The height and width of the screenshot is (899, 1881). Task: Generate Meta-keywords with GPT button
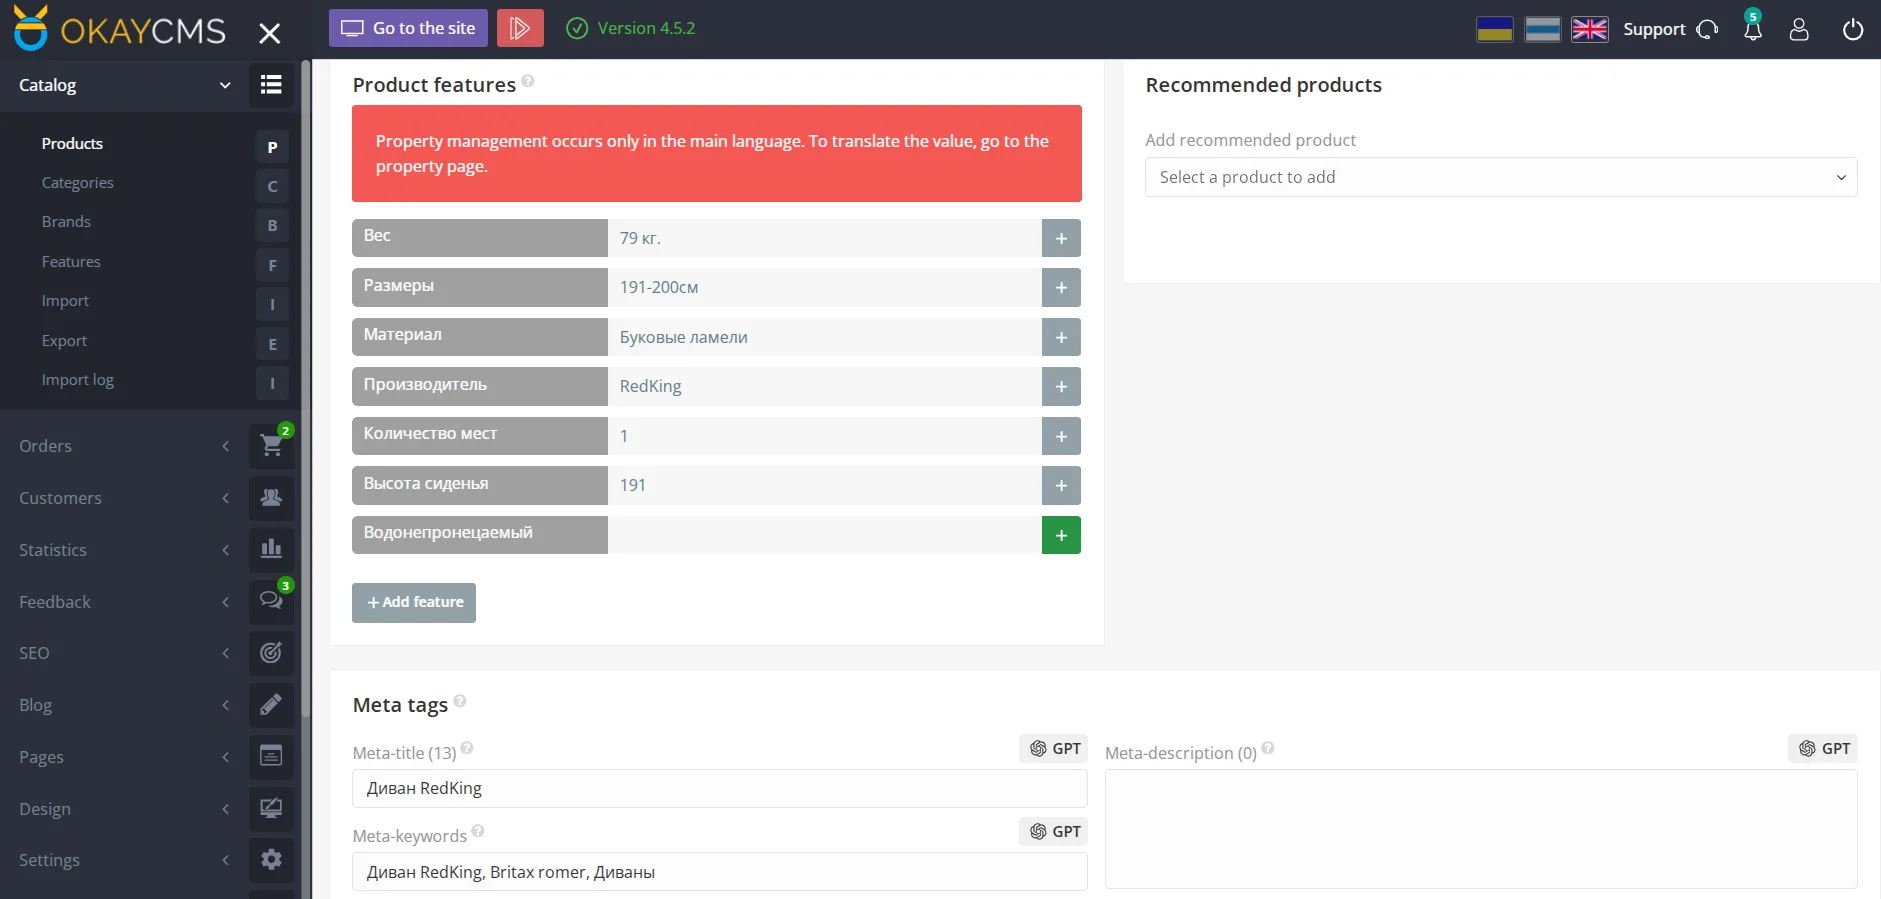[1054, 831]
